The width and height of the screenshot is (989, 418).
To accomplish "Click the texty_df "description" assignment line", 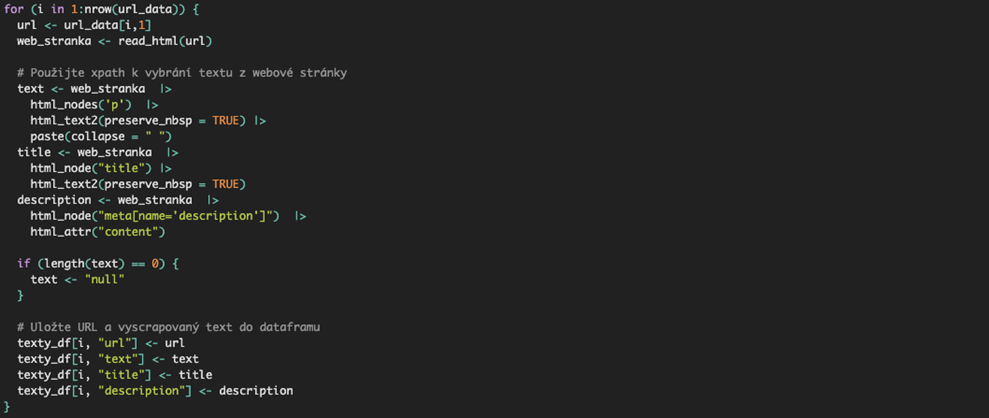I will (x=155, y=391).
